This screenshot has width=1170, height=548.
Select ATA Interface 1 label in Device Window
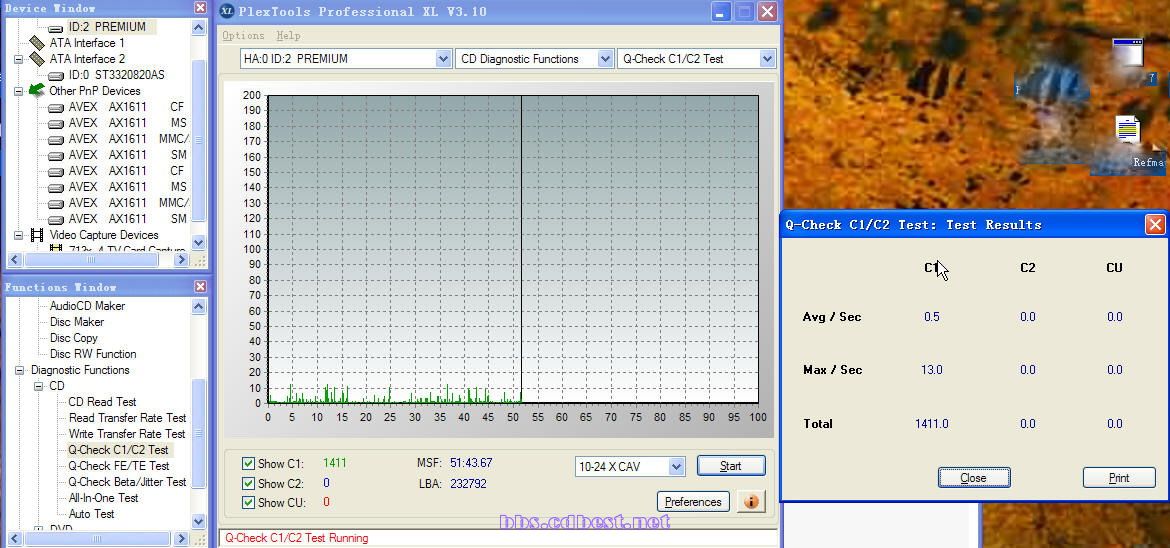coord(87,43)
